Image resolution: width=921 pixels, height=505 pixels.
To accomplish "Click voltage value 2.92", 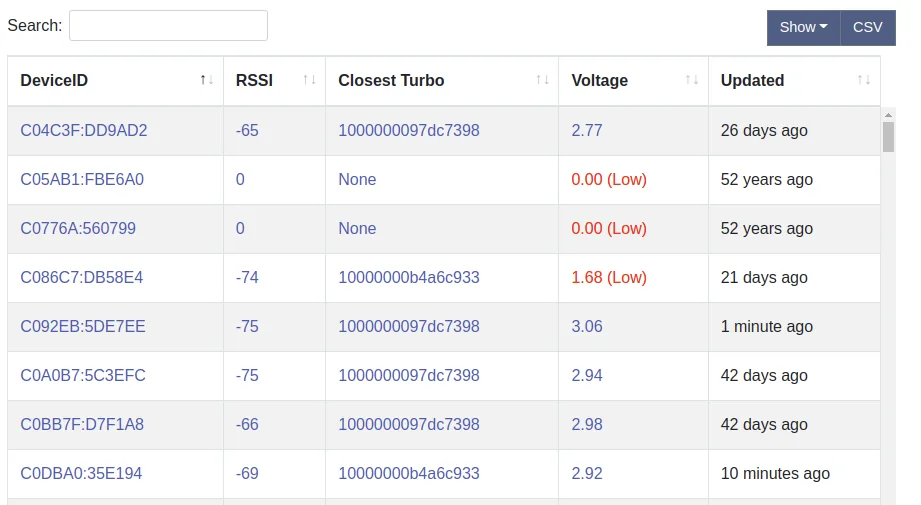I will [587, 473].
